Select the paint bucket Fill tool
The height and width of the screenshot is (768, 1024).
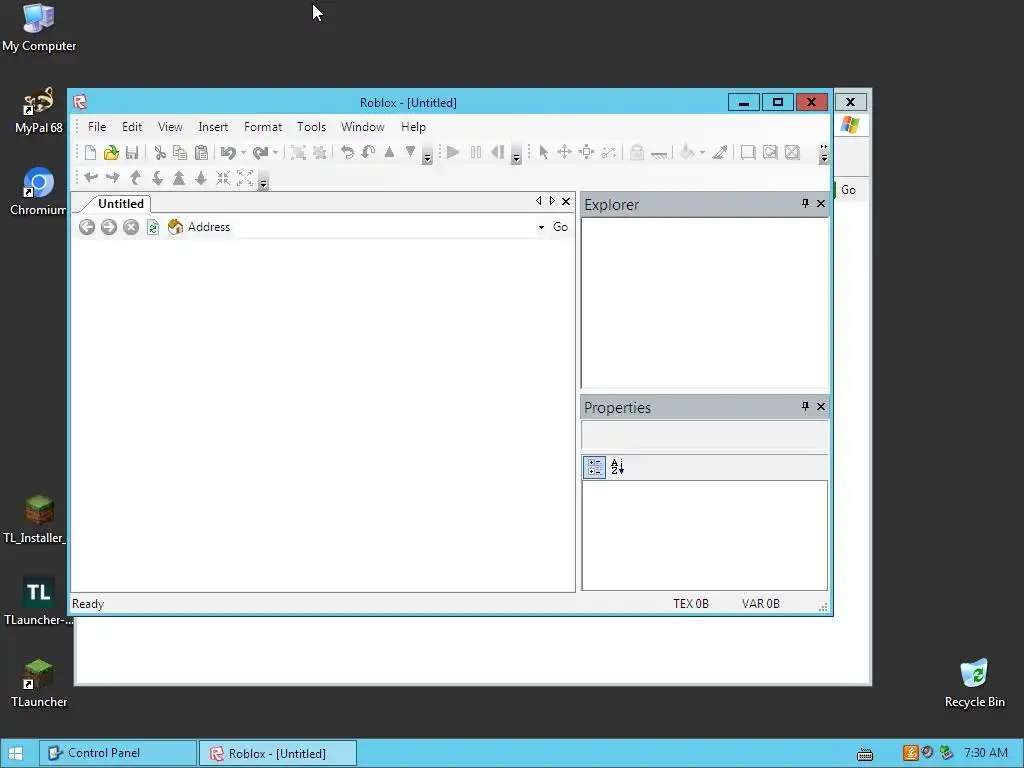click(687, 153)
